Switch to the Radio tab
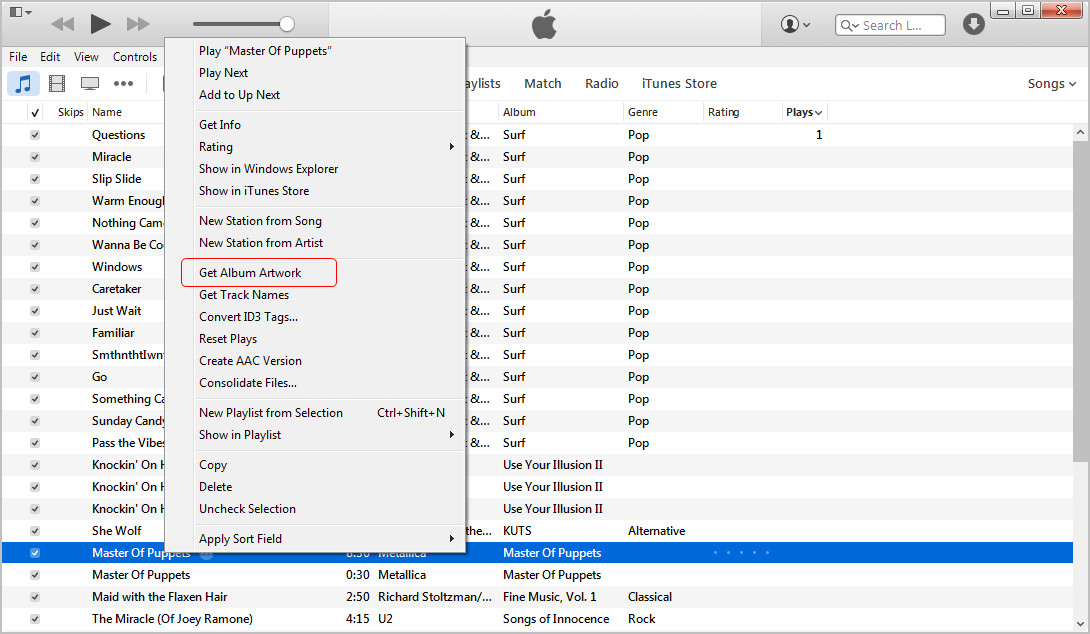1090x634 pixels. (601, 83)
